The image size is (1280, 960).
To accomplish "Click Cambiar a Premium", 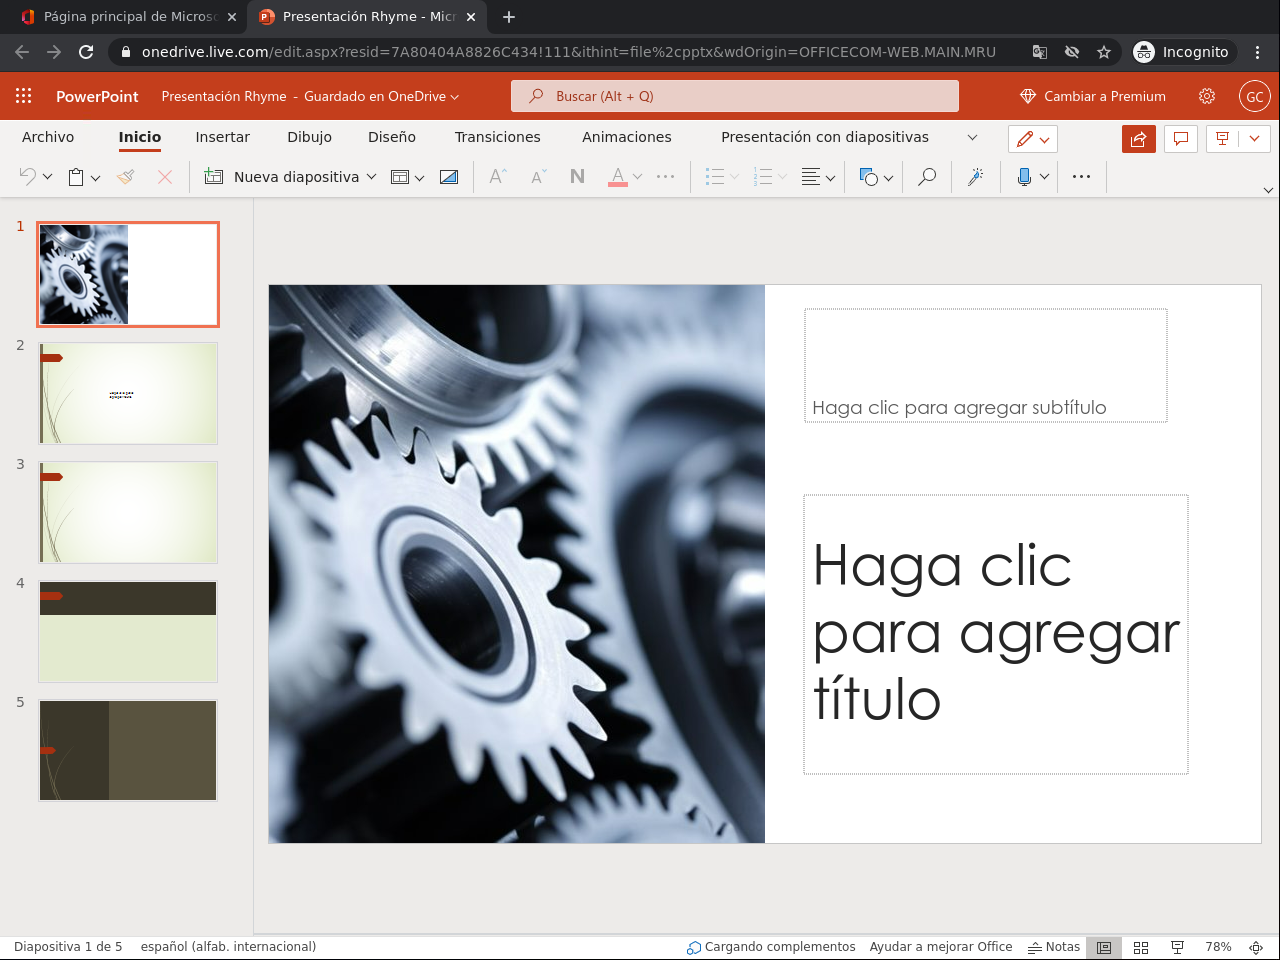I will point(1092,96).
